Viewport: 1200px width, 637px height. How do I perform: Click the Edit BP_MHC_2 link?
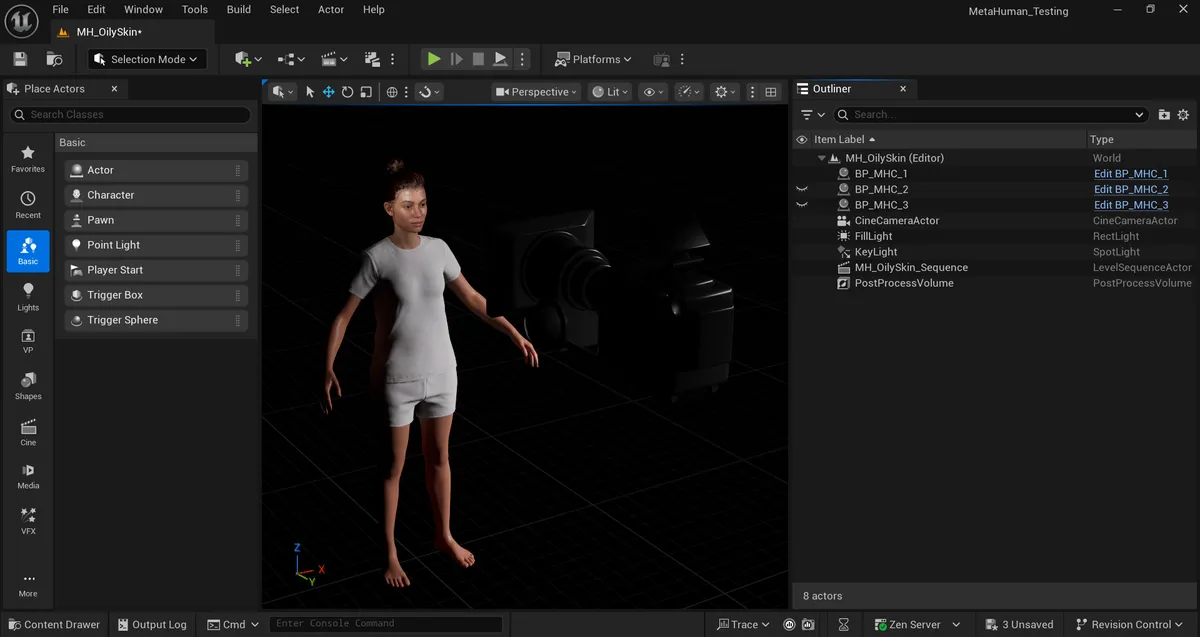coord(1130,189)
